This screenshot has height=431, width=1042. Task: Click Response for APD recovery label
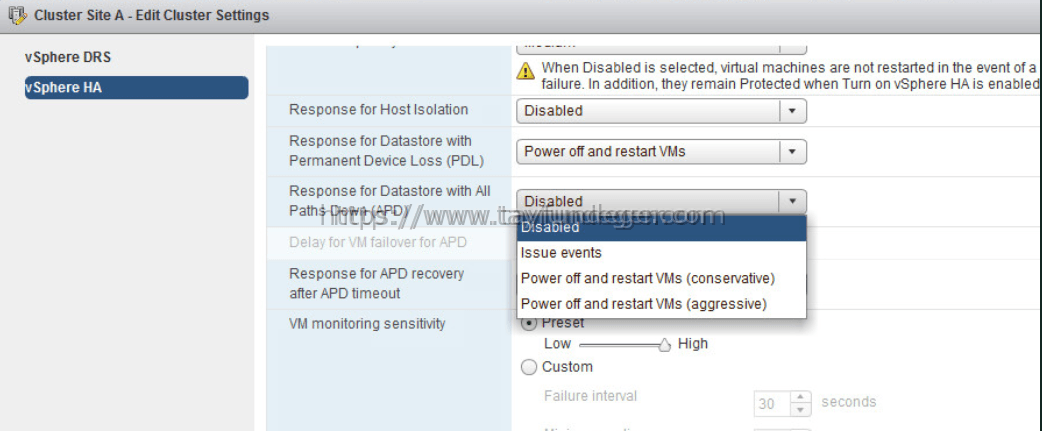tap(377, 284)
